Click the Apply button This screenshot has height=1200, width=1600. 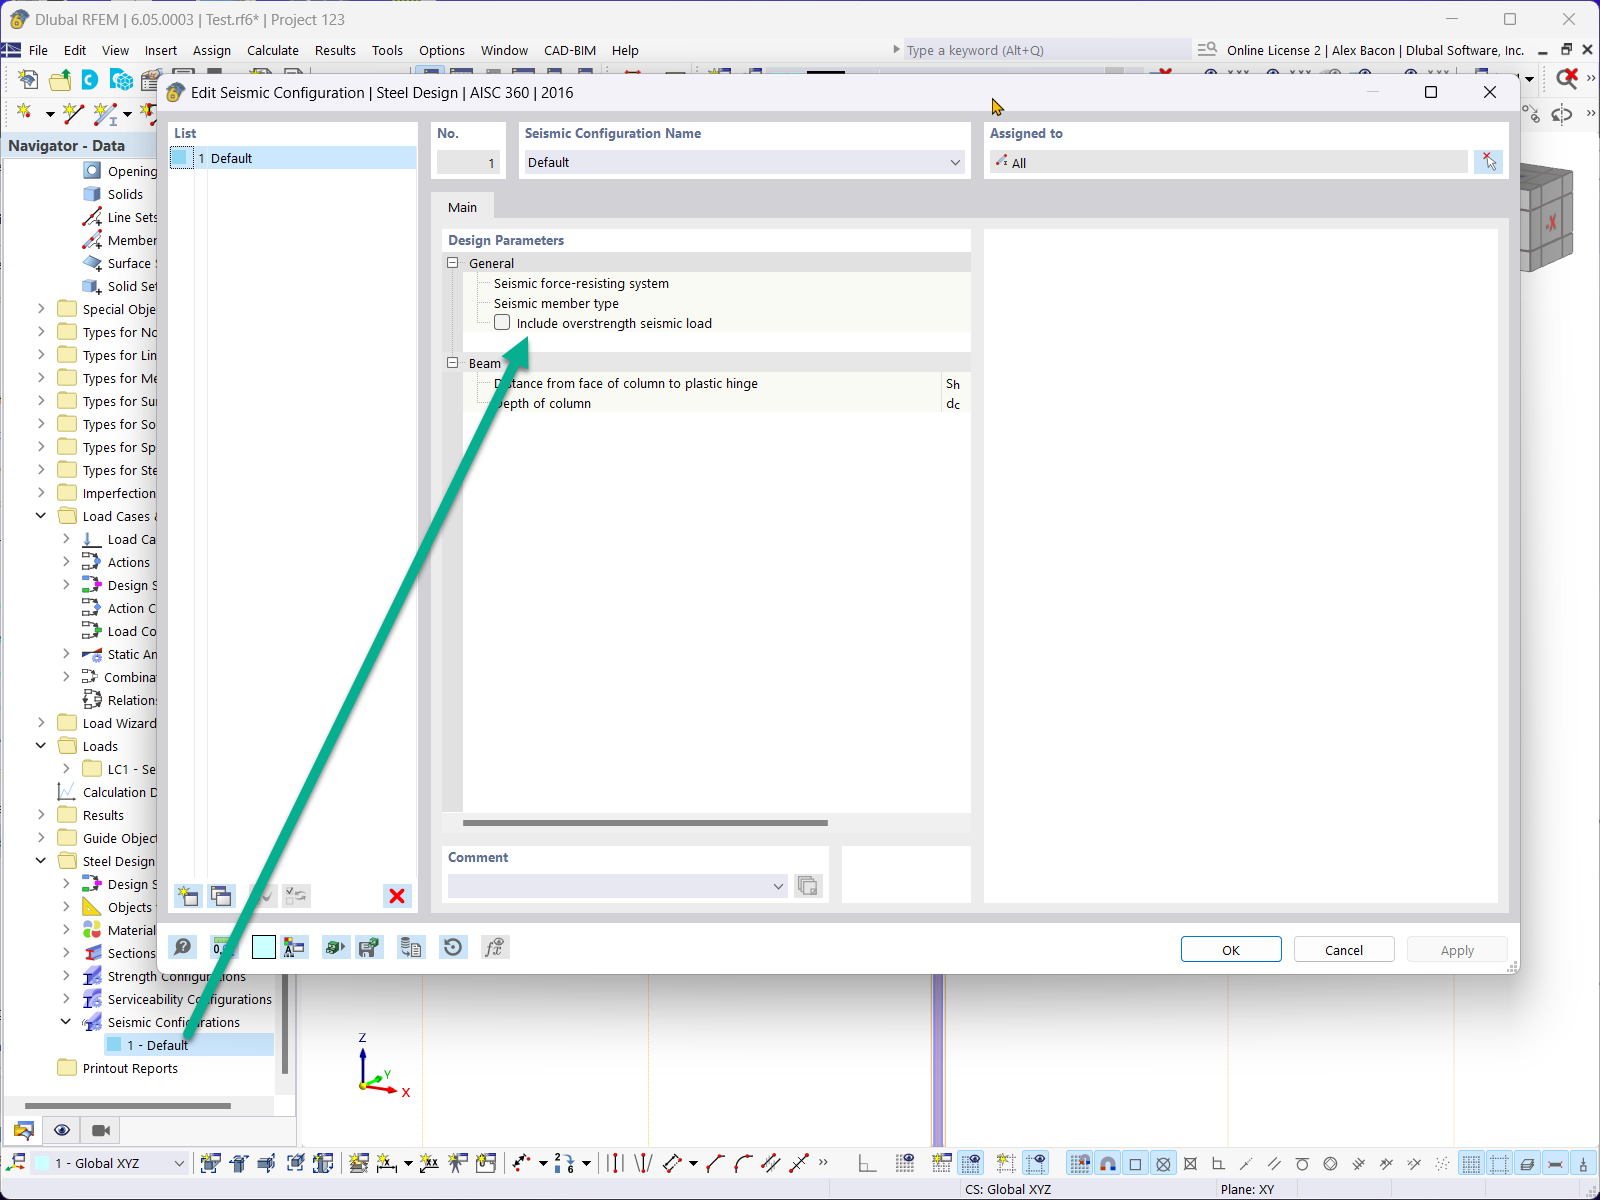tap(1457, 950)
